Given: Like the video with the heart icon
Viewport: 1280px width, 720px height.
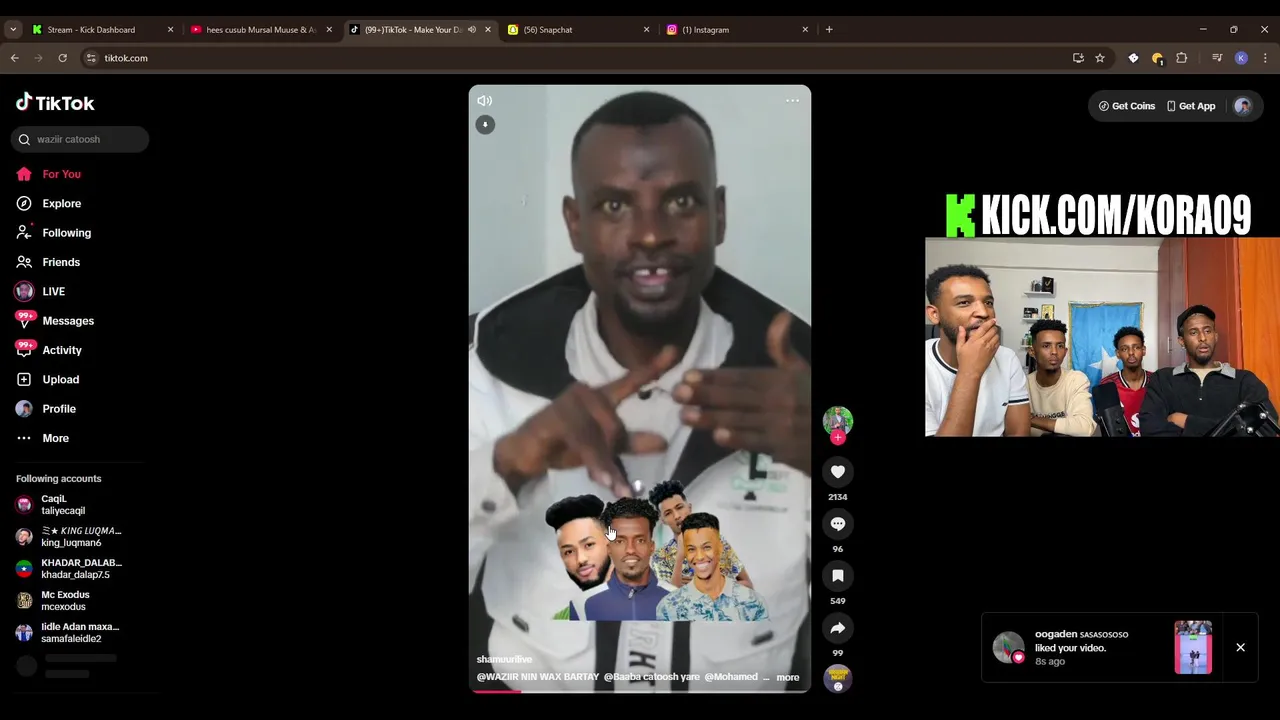Looking at the screenshot, I should 838,472.
